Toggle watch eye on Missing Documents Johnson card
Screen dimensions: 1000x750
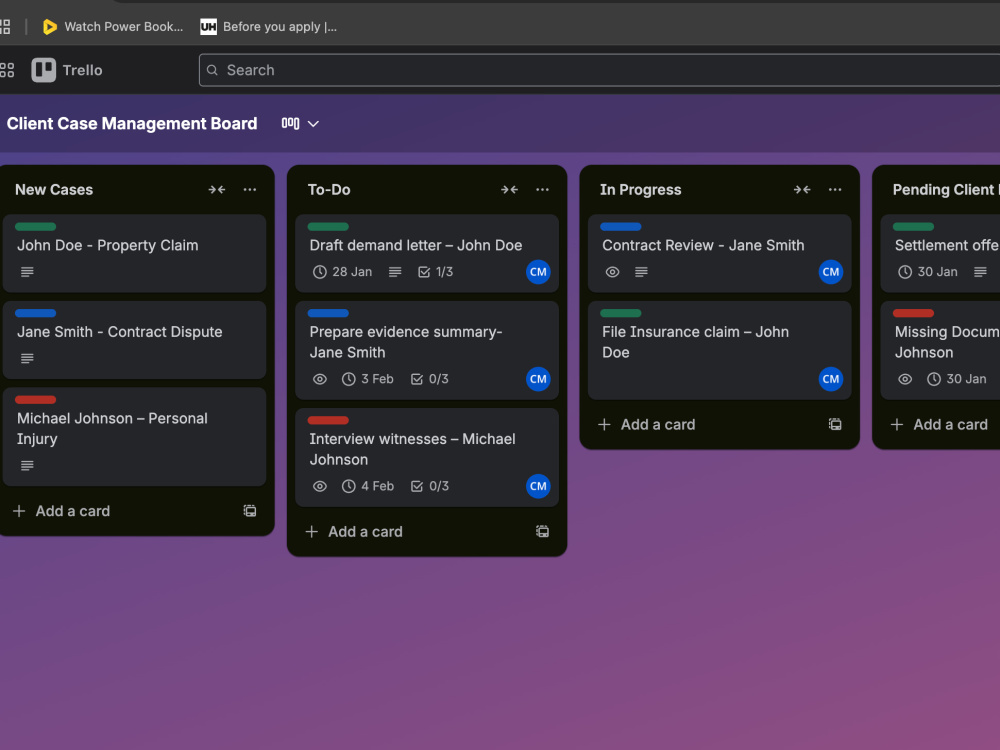pos(905,379)
